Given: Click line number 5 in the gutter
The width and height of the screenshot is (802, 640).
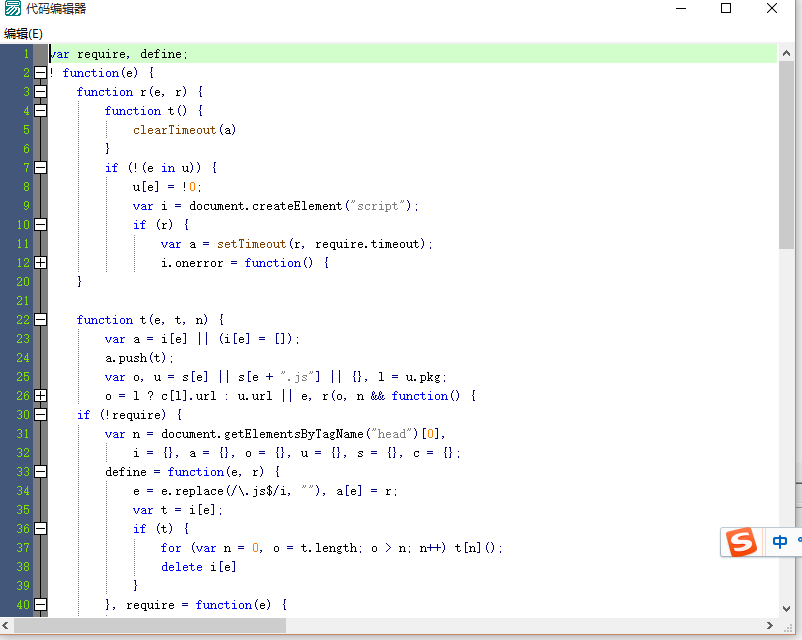Looking at the screenshot, I should [x=24, y=129].
